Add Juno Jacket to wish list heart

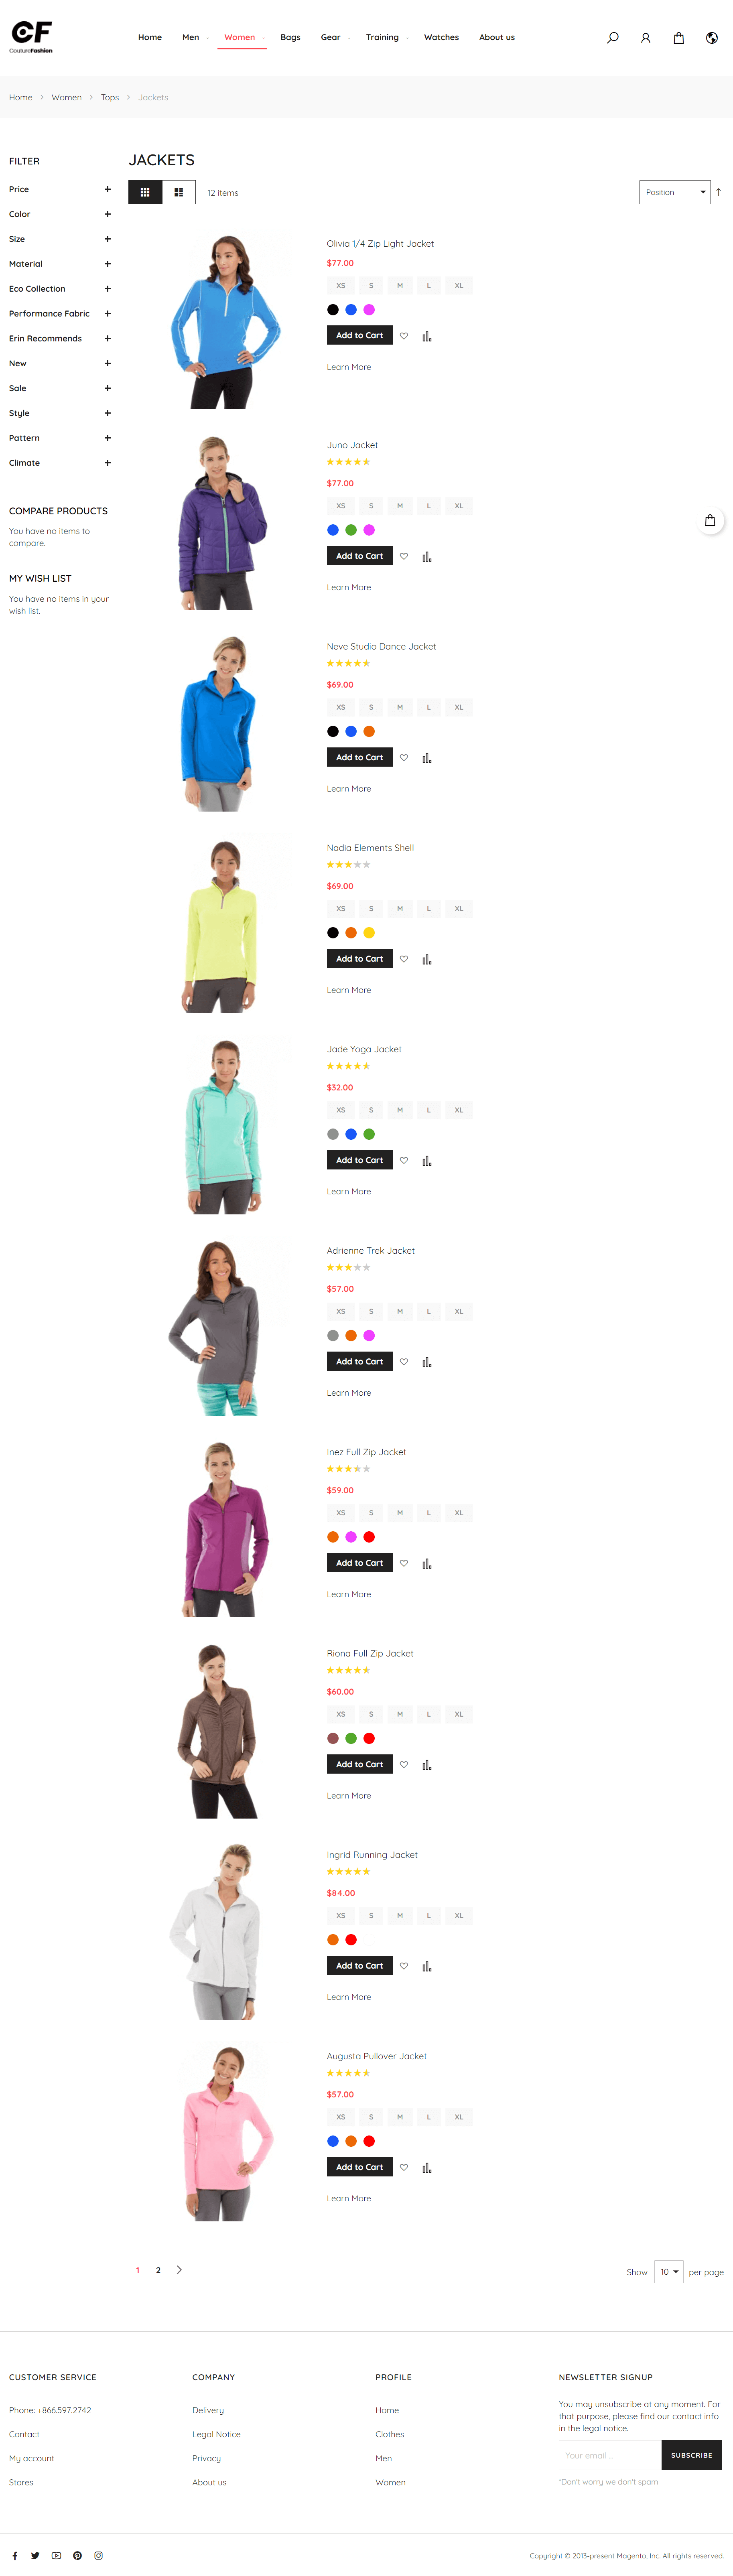tap(404, 556)
